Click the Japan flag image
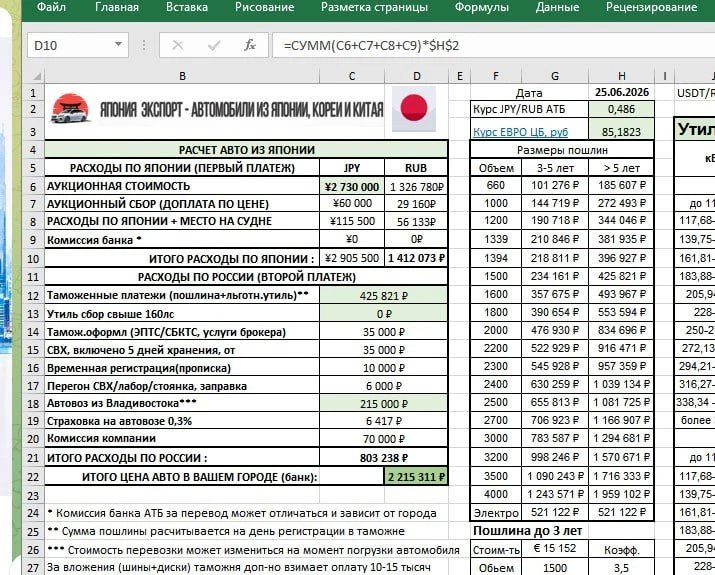The width and height of the screenshot is (715, 575). pyautogui.click(x=414, y=109)
